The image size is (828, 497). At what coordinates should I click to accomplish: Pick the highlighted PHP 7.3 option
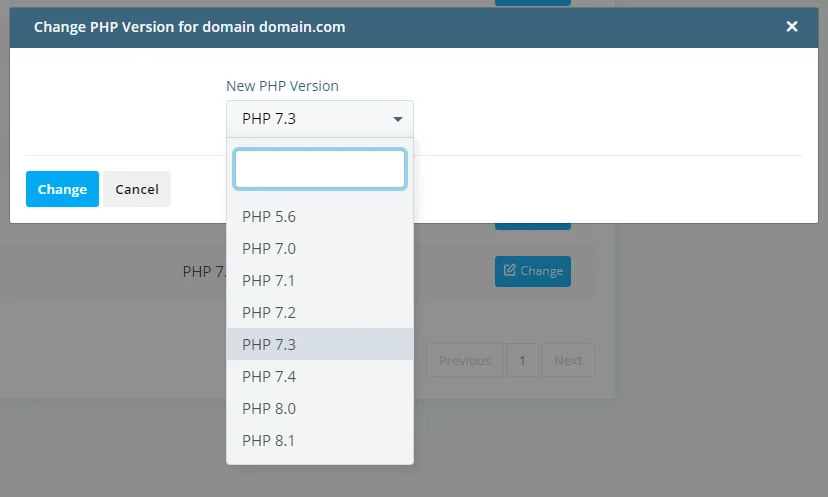(x=319, y=344)
